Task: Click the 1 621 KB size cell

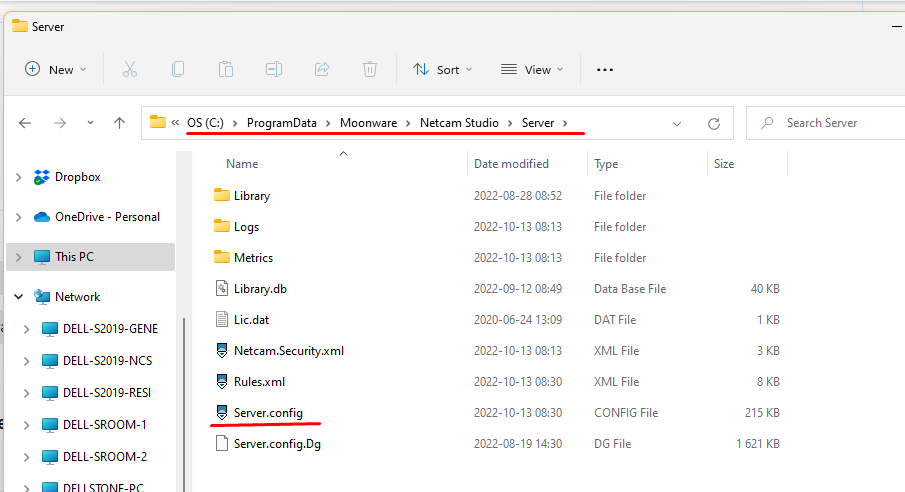Action: (758, 444)
